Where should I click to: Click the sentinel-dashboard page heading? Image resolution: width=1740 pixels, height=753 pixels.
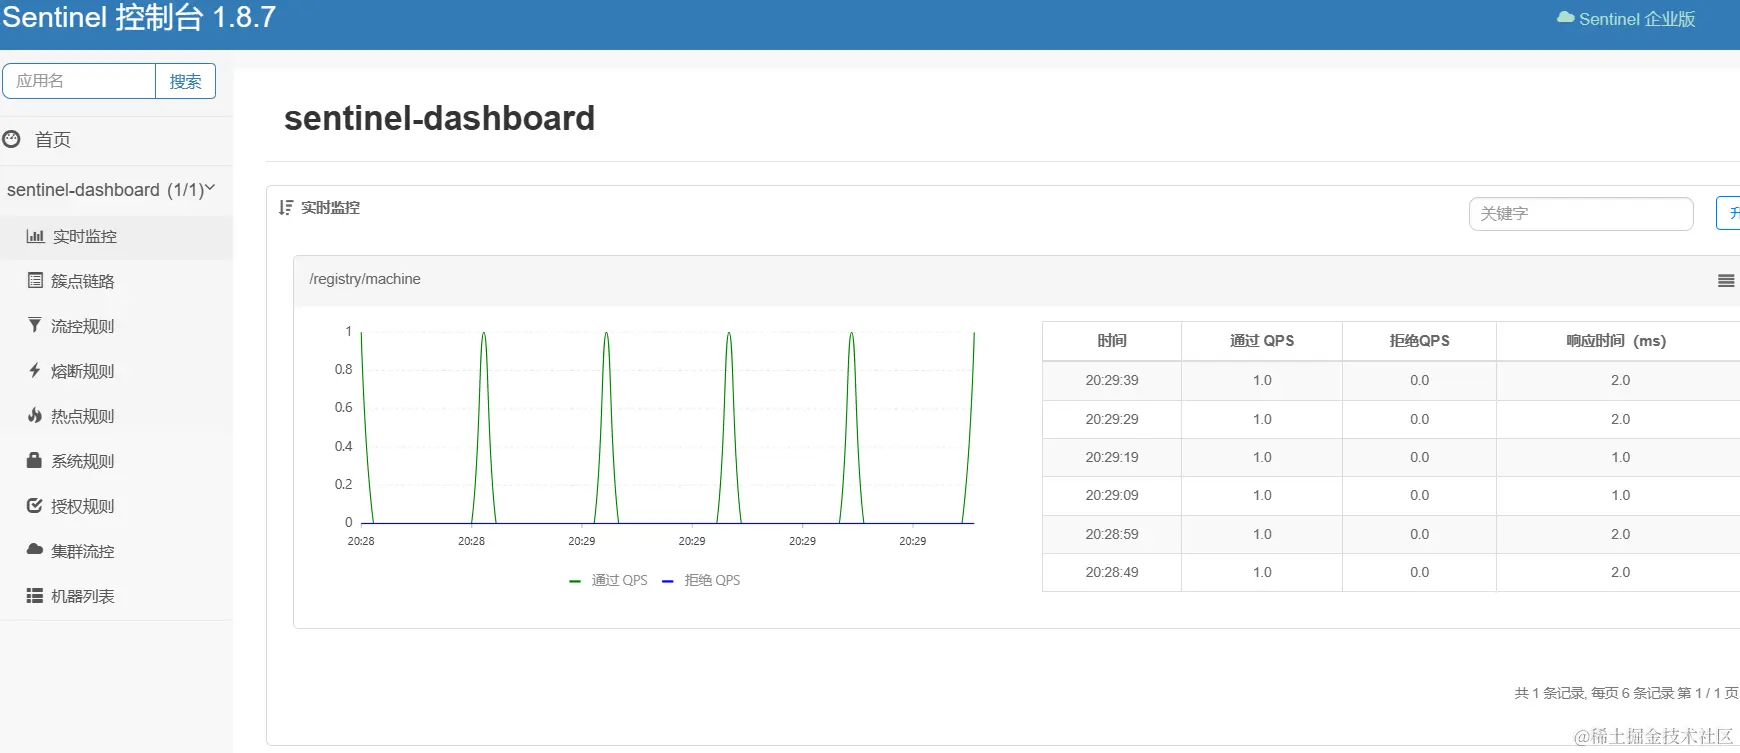[439, 118]
